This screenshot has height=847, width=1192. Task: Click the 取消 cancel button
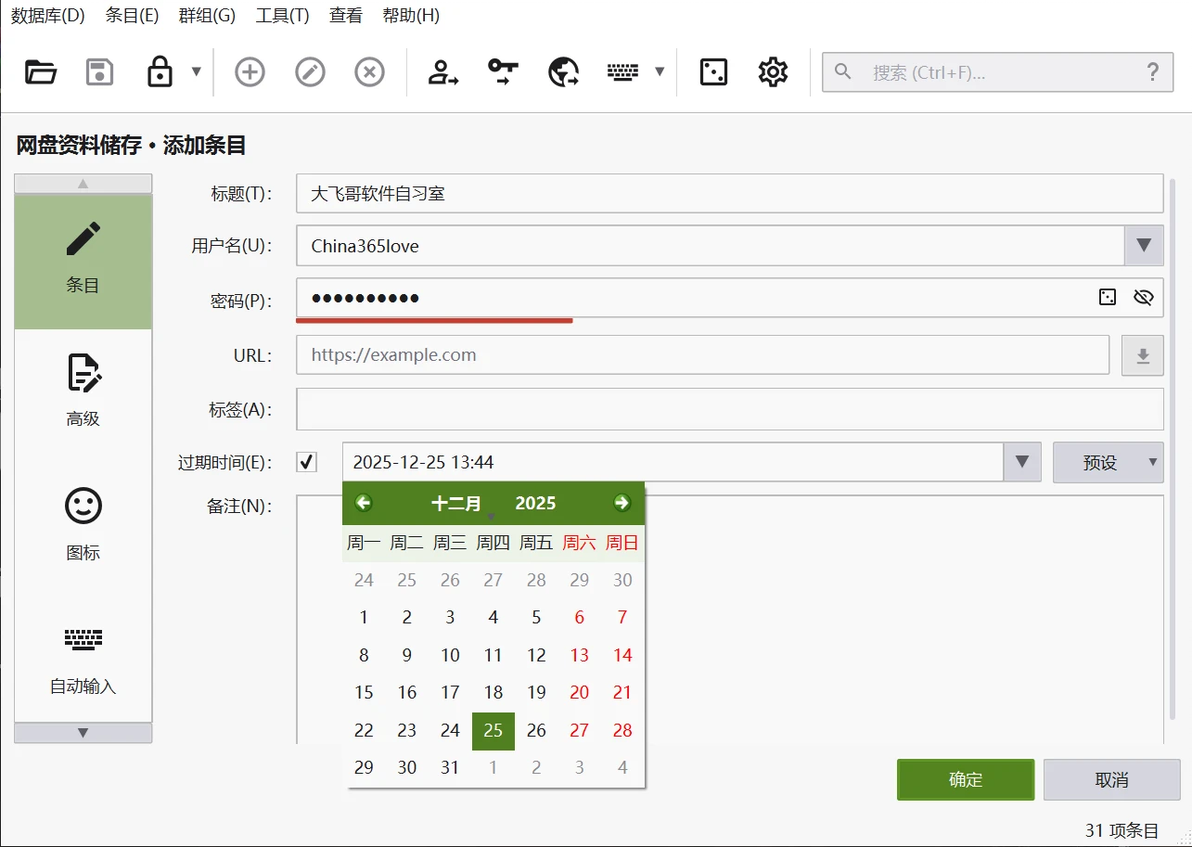click(1111, 779)
